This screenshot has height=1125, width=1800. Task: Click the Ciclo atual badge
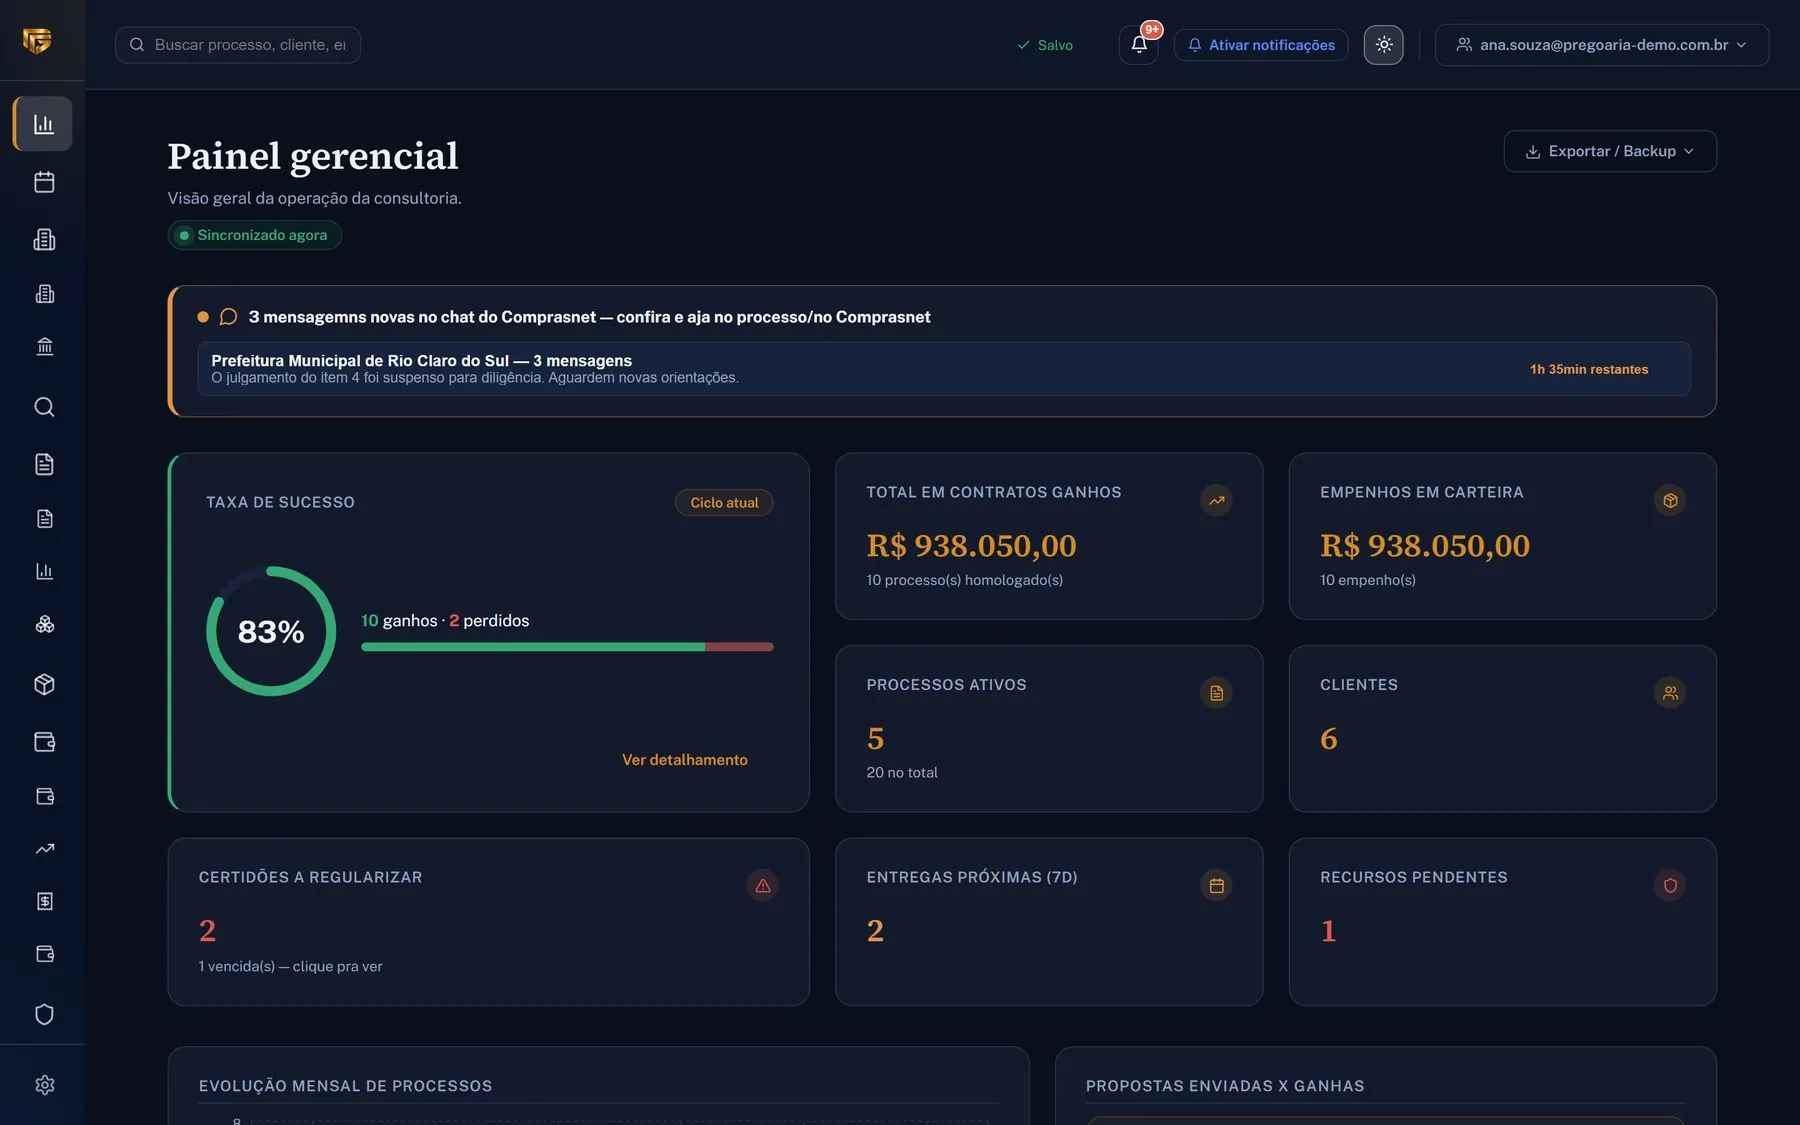(x=724, y=503)
